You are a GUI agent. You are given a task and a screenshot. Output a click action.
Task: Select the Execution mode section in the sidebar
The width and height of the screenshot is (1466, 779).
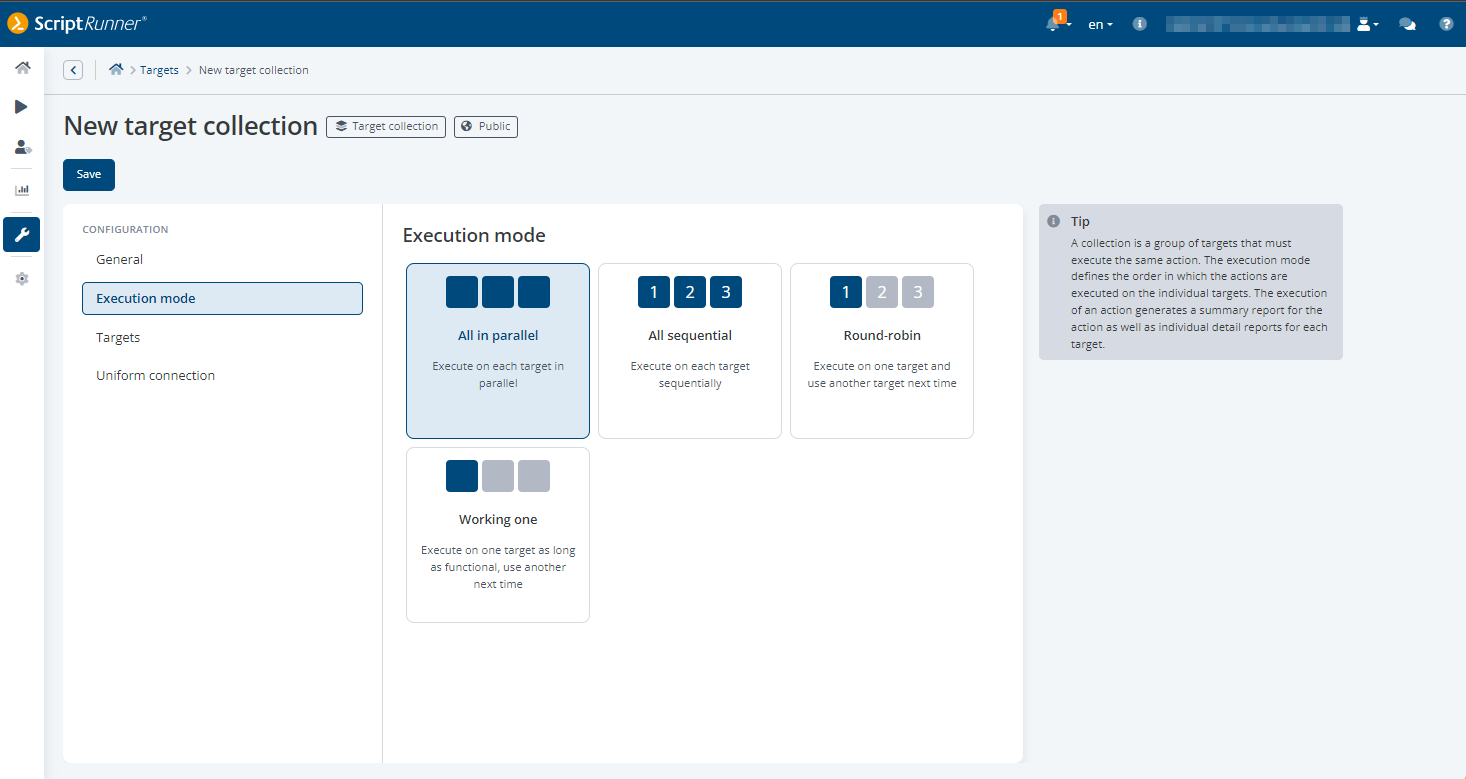[x=222, y=299]
